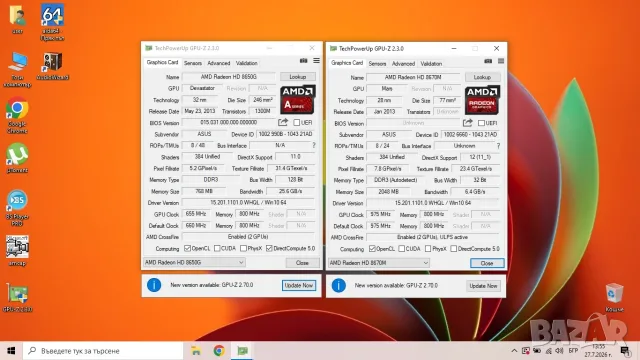Click Bus Interface question mark in left window

(x=313, y=145)
